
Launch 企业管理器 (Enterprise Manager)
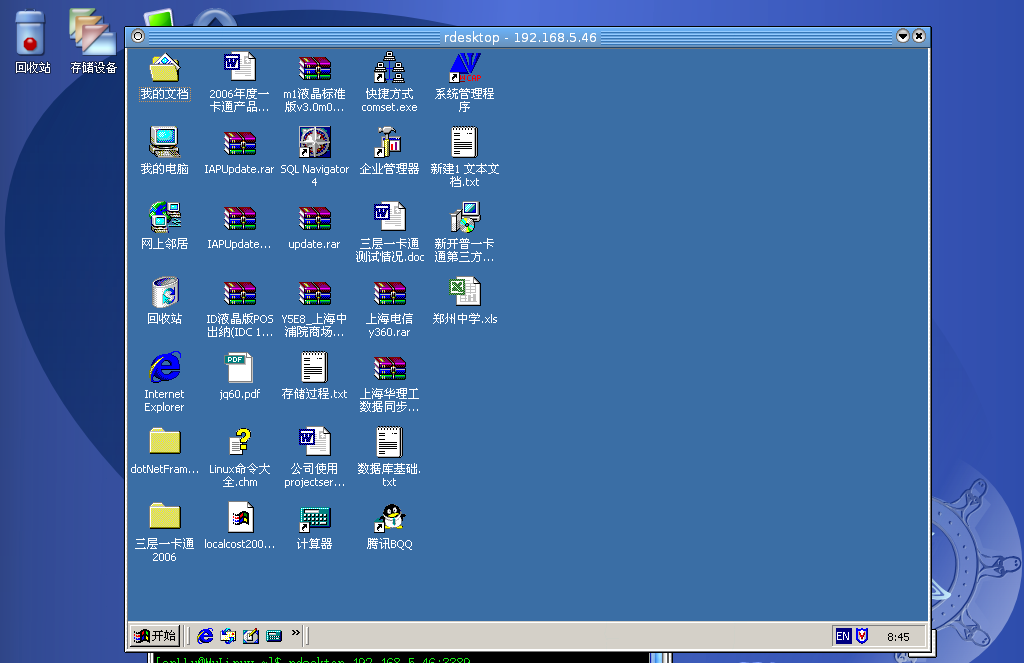tap(388, 141)
